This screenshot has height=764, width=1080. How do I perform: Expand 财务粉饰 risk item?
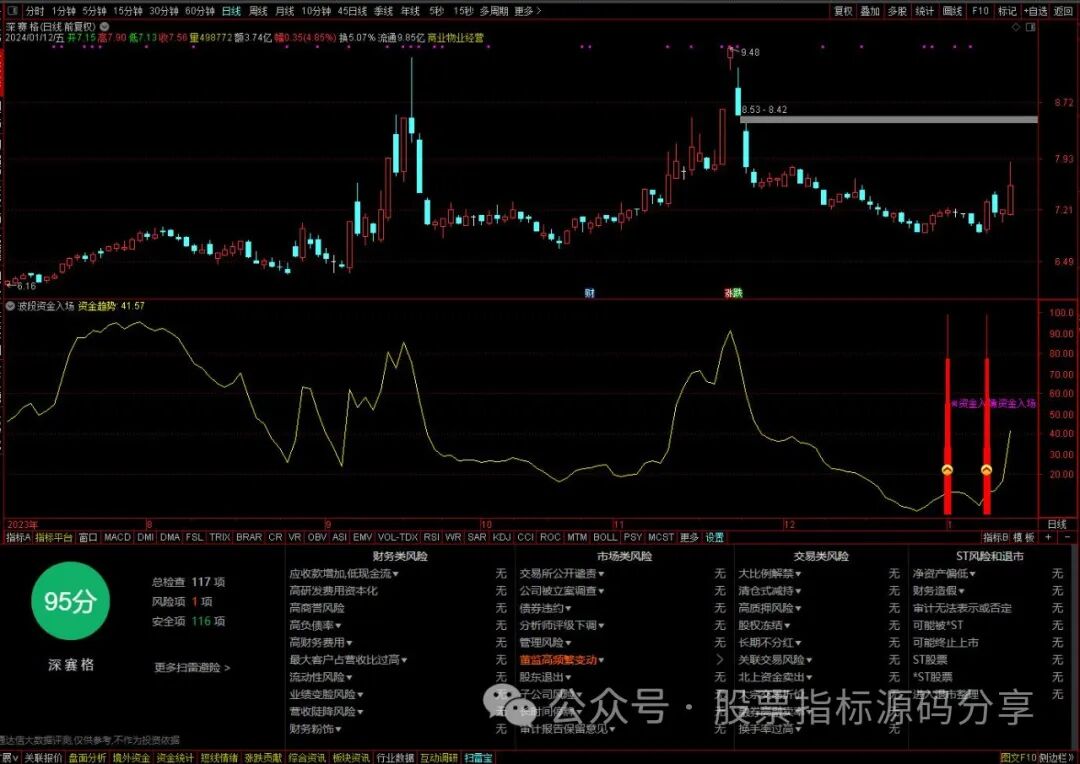315,729
